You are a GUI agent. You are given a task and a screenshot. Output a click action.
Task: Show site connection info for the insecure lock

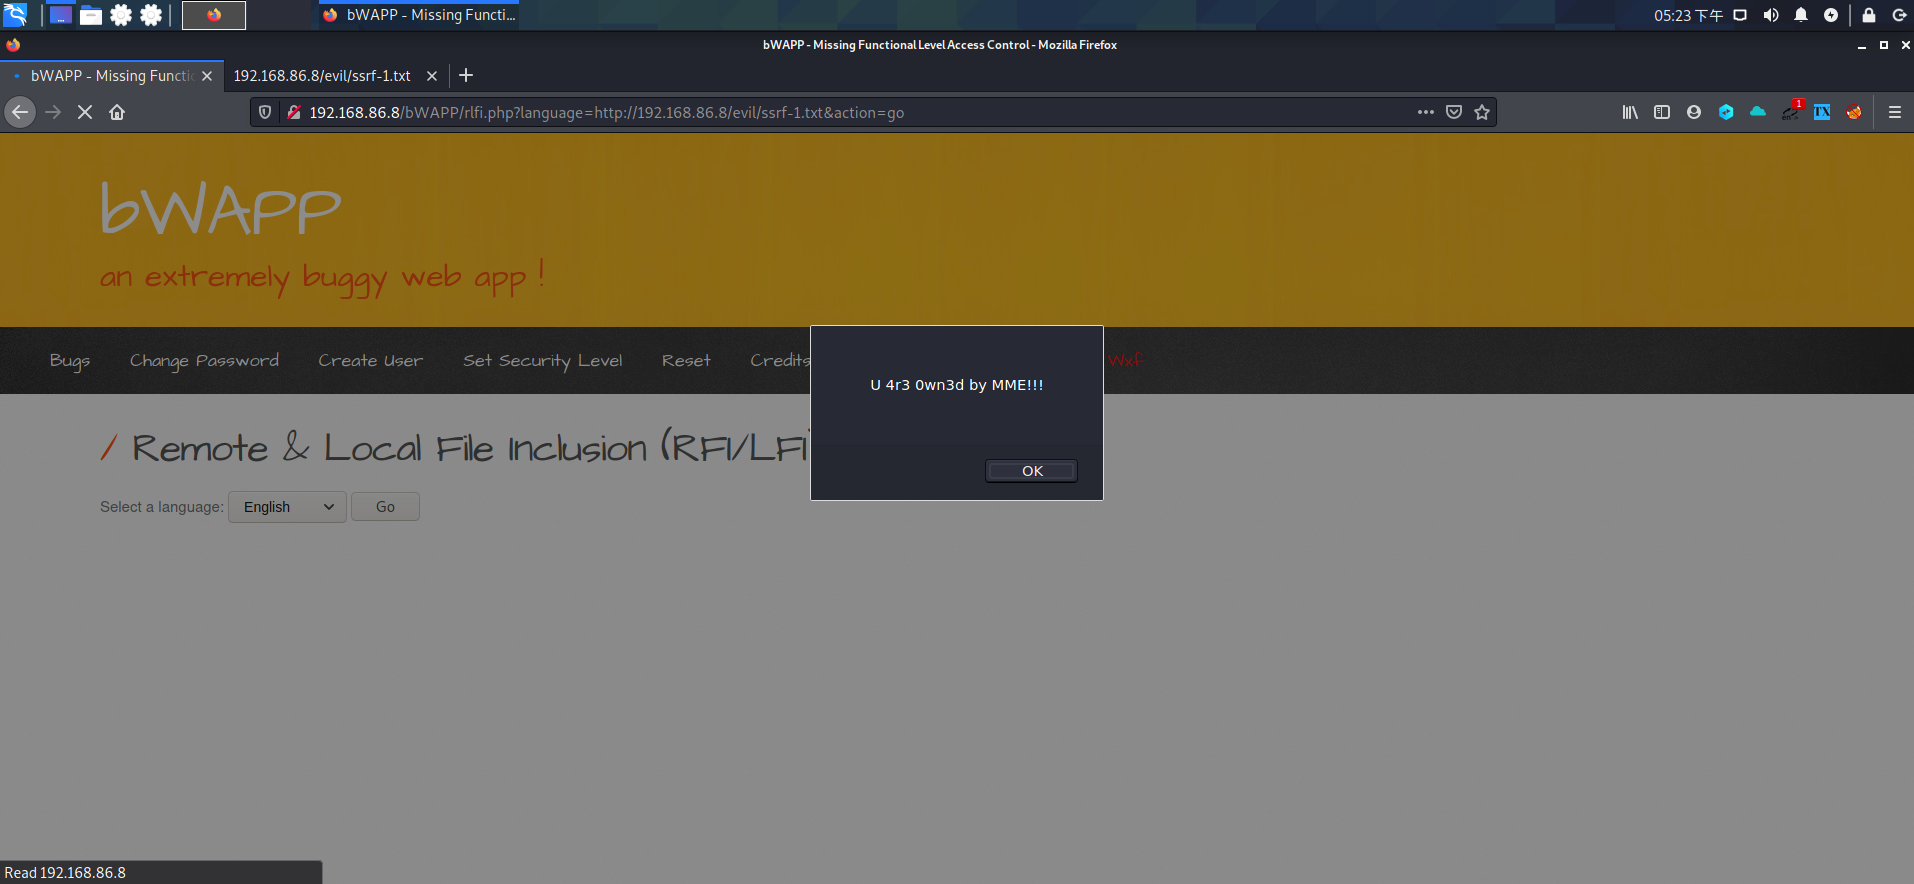tap(294, 112)
